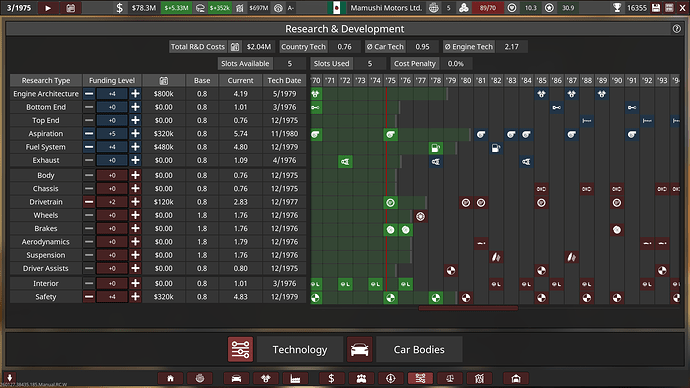
Task: Click the Aspiration funding value +5
Action: tap(112, 133)
